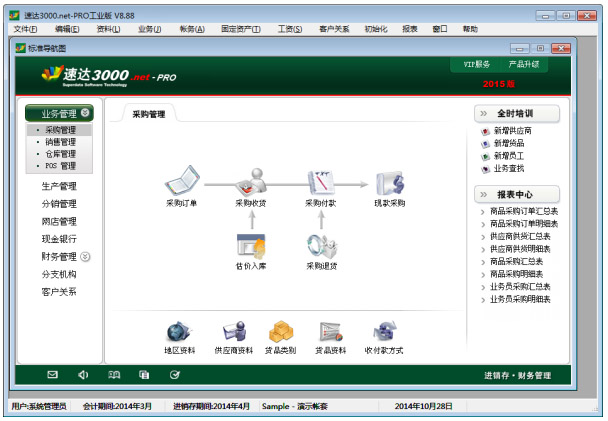
Task: Click the 速达3000 logo in banner
Action: [109, 75]
